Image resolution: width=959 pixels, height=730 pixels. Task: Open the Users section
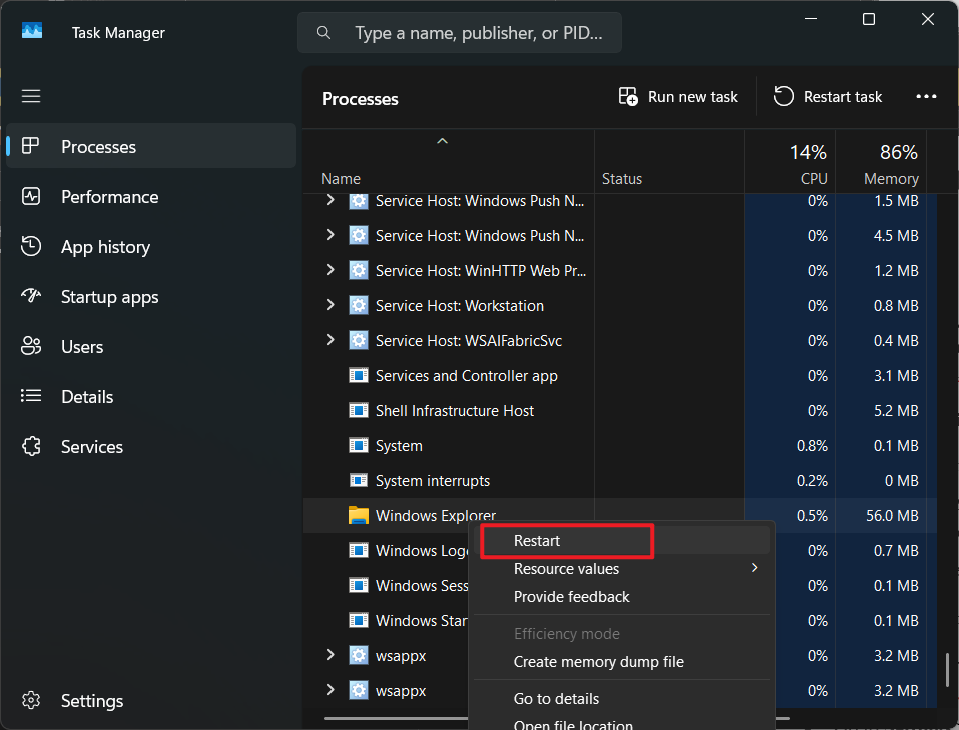(81, 346)
